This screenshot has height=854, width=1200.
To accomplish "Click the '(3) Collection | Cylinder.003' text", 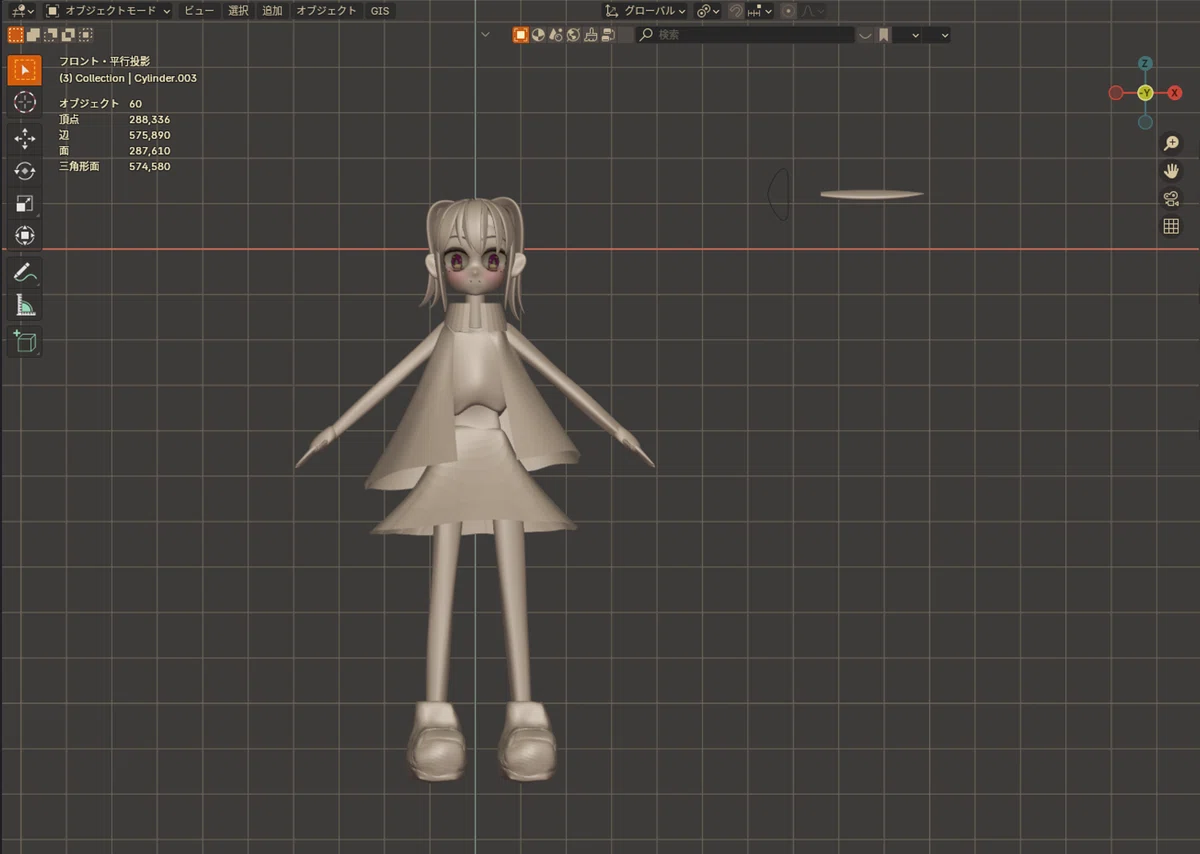I will click(x=128, y=78).
